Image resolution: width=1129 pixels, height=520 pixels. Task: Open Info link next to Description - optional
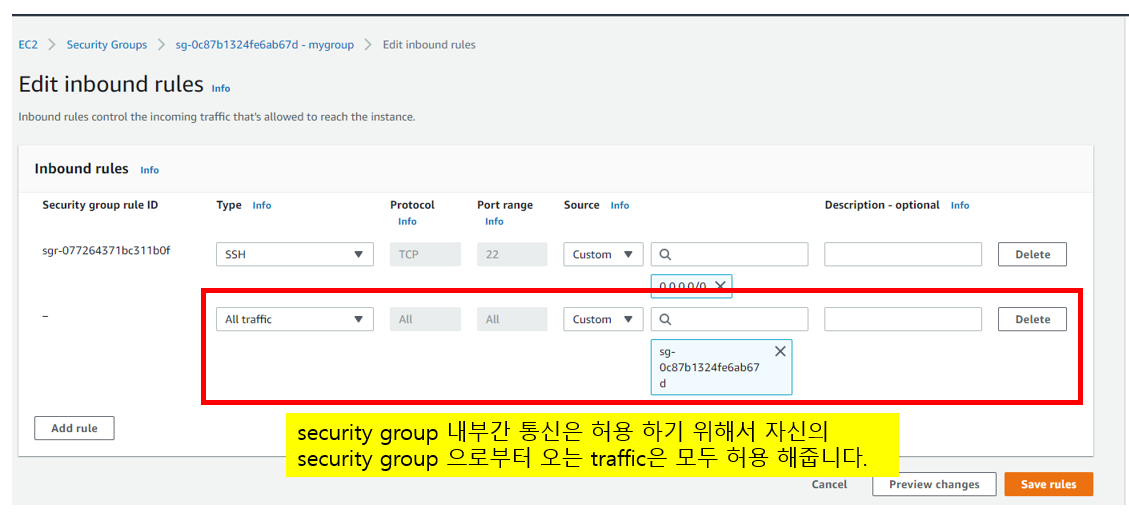point(960,205)
